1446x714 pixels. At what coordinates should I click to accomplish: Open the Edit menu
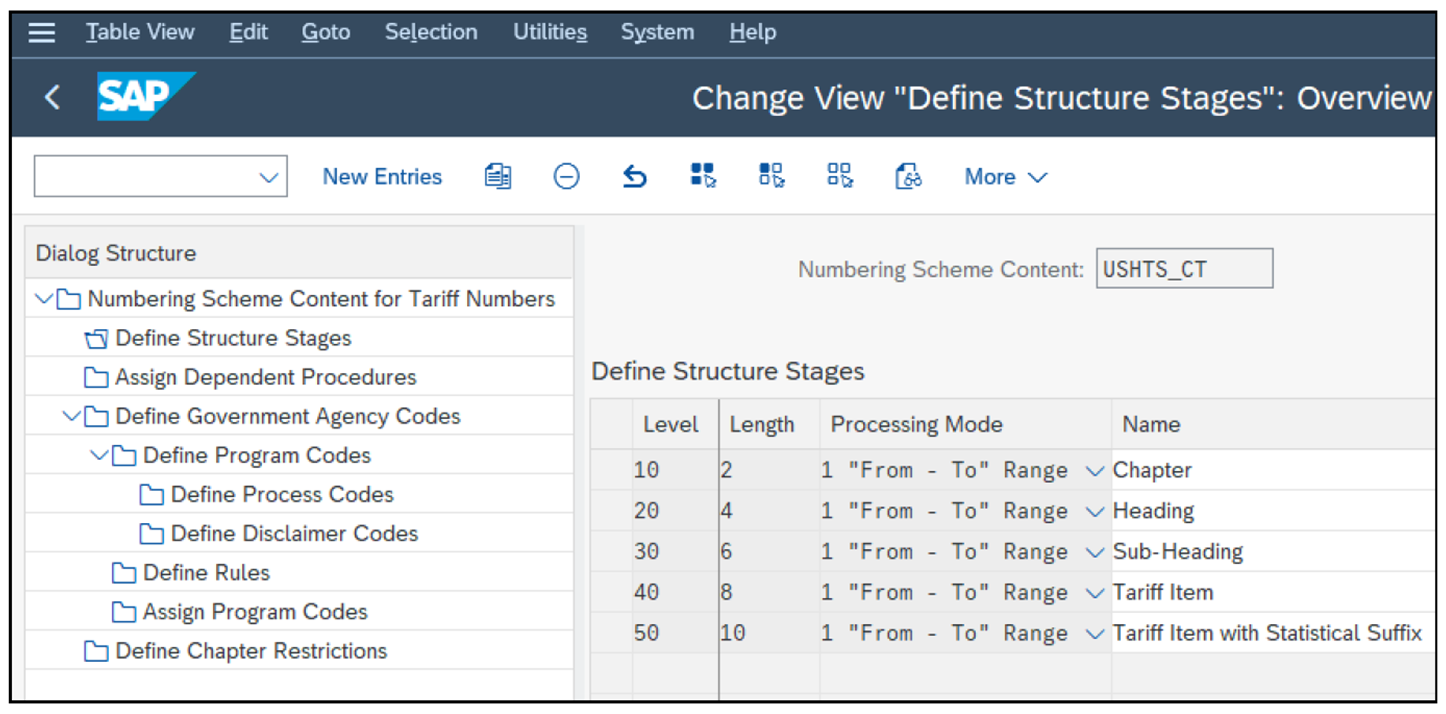pos(248,32)
